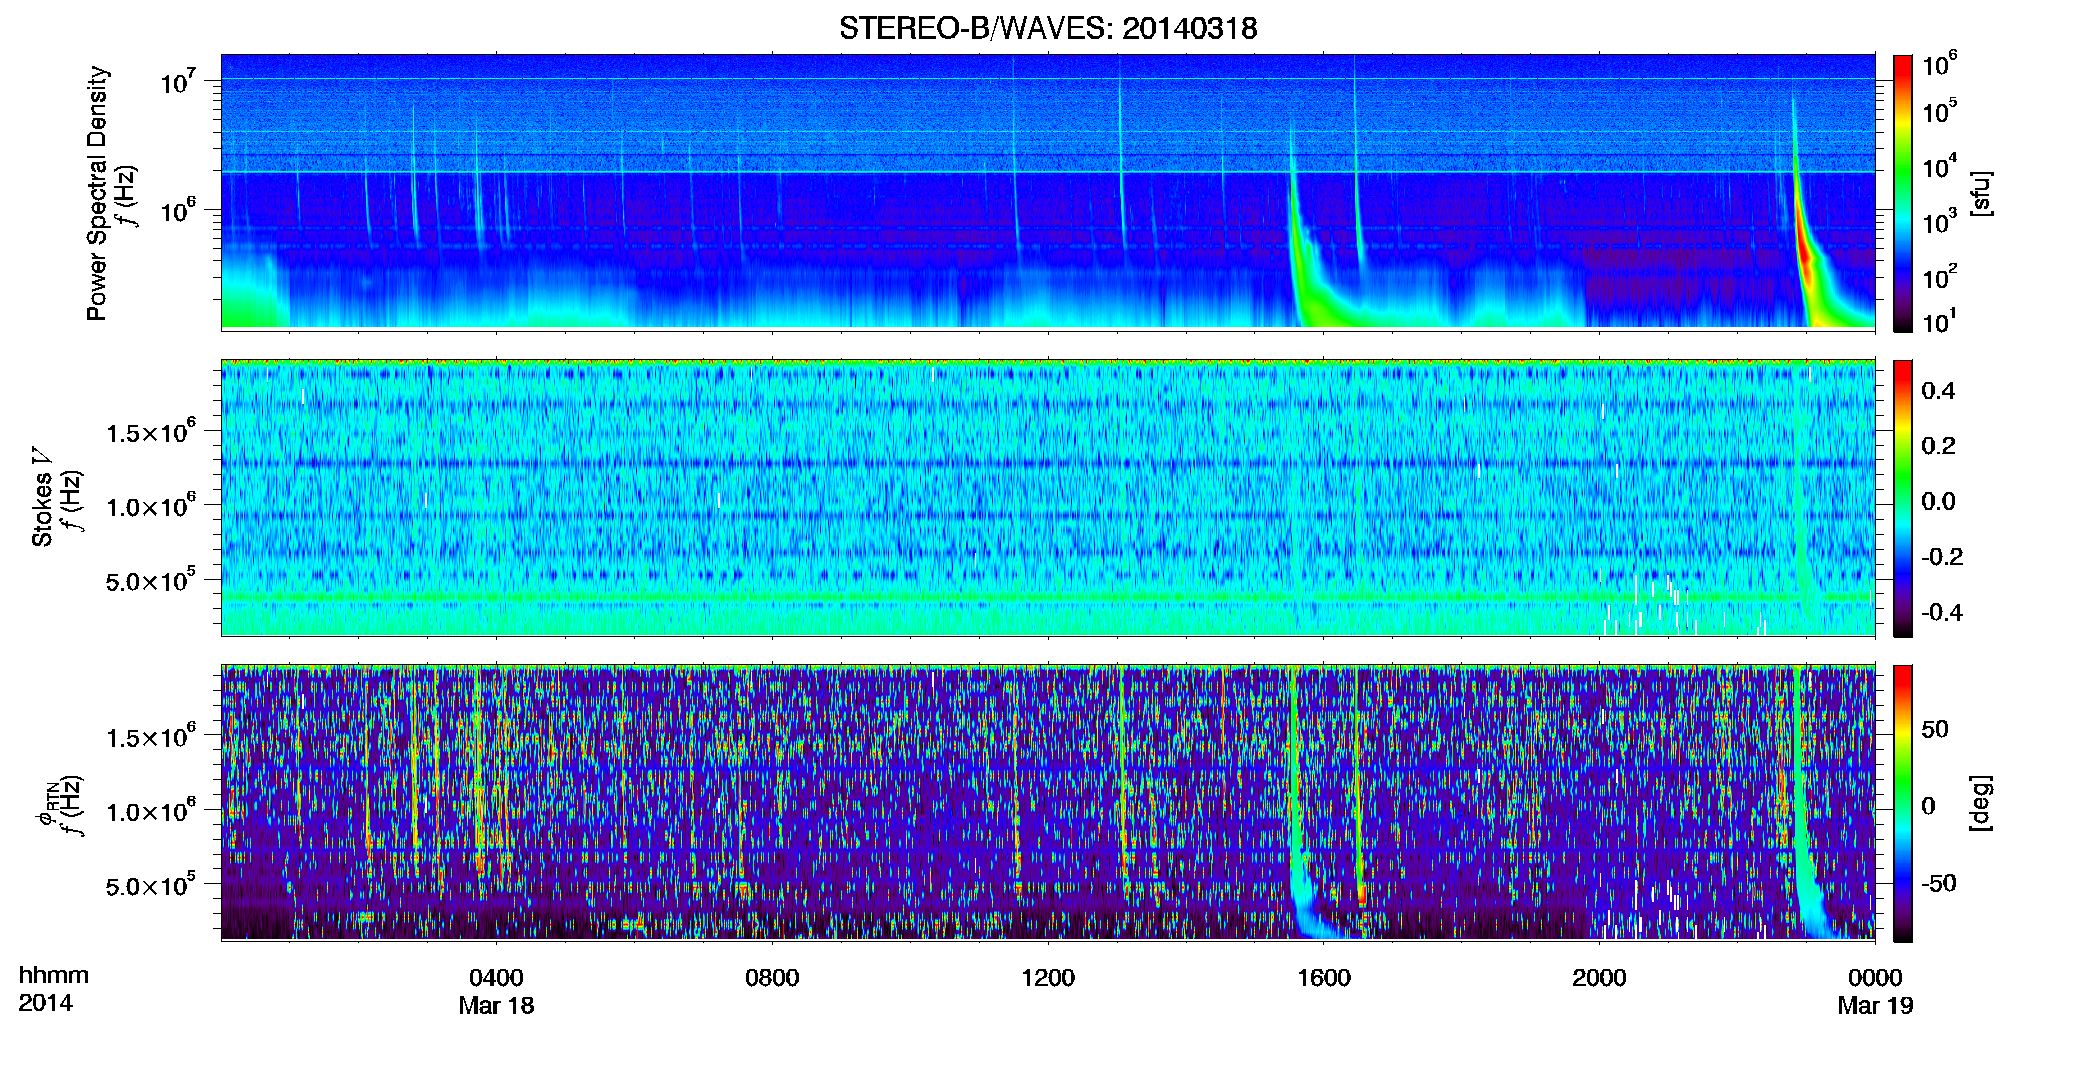Screen dimensions: 2096x1080
Task: Click the -50 label on phi colorbar
Action: tap(1938, 883)
